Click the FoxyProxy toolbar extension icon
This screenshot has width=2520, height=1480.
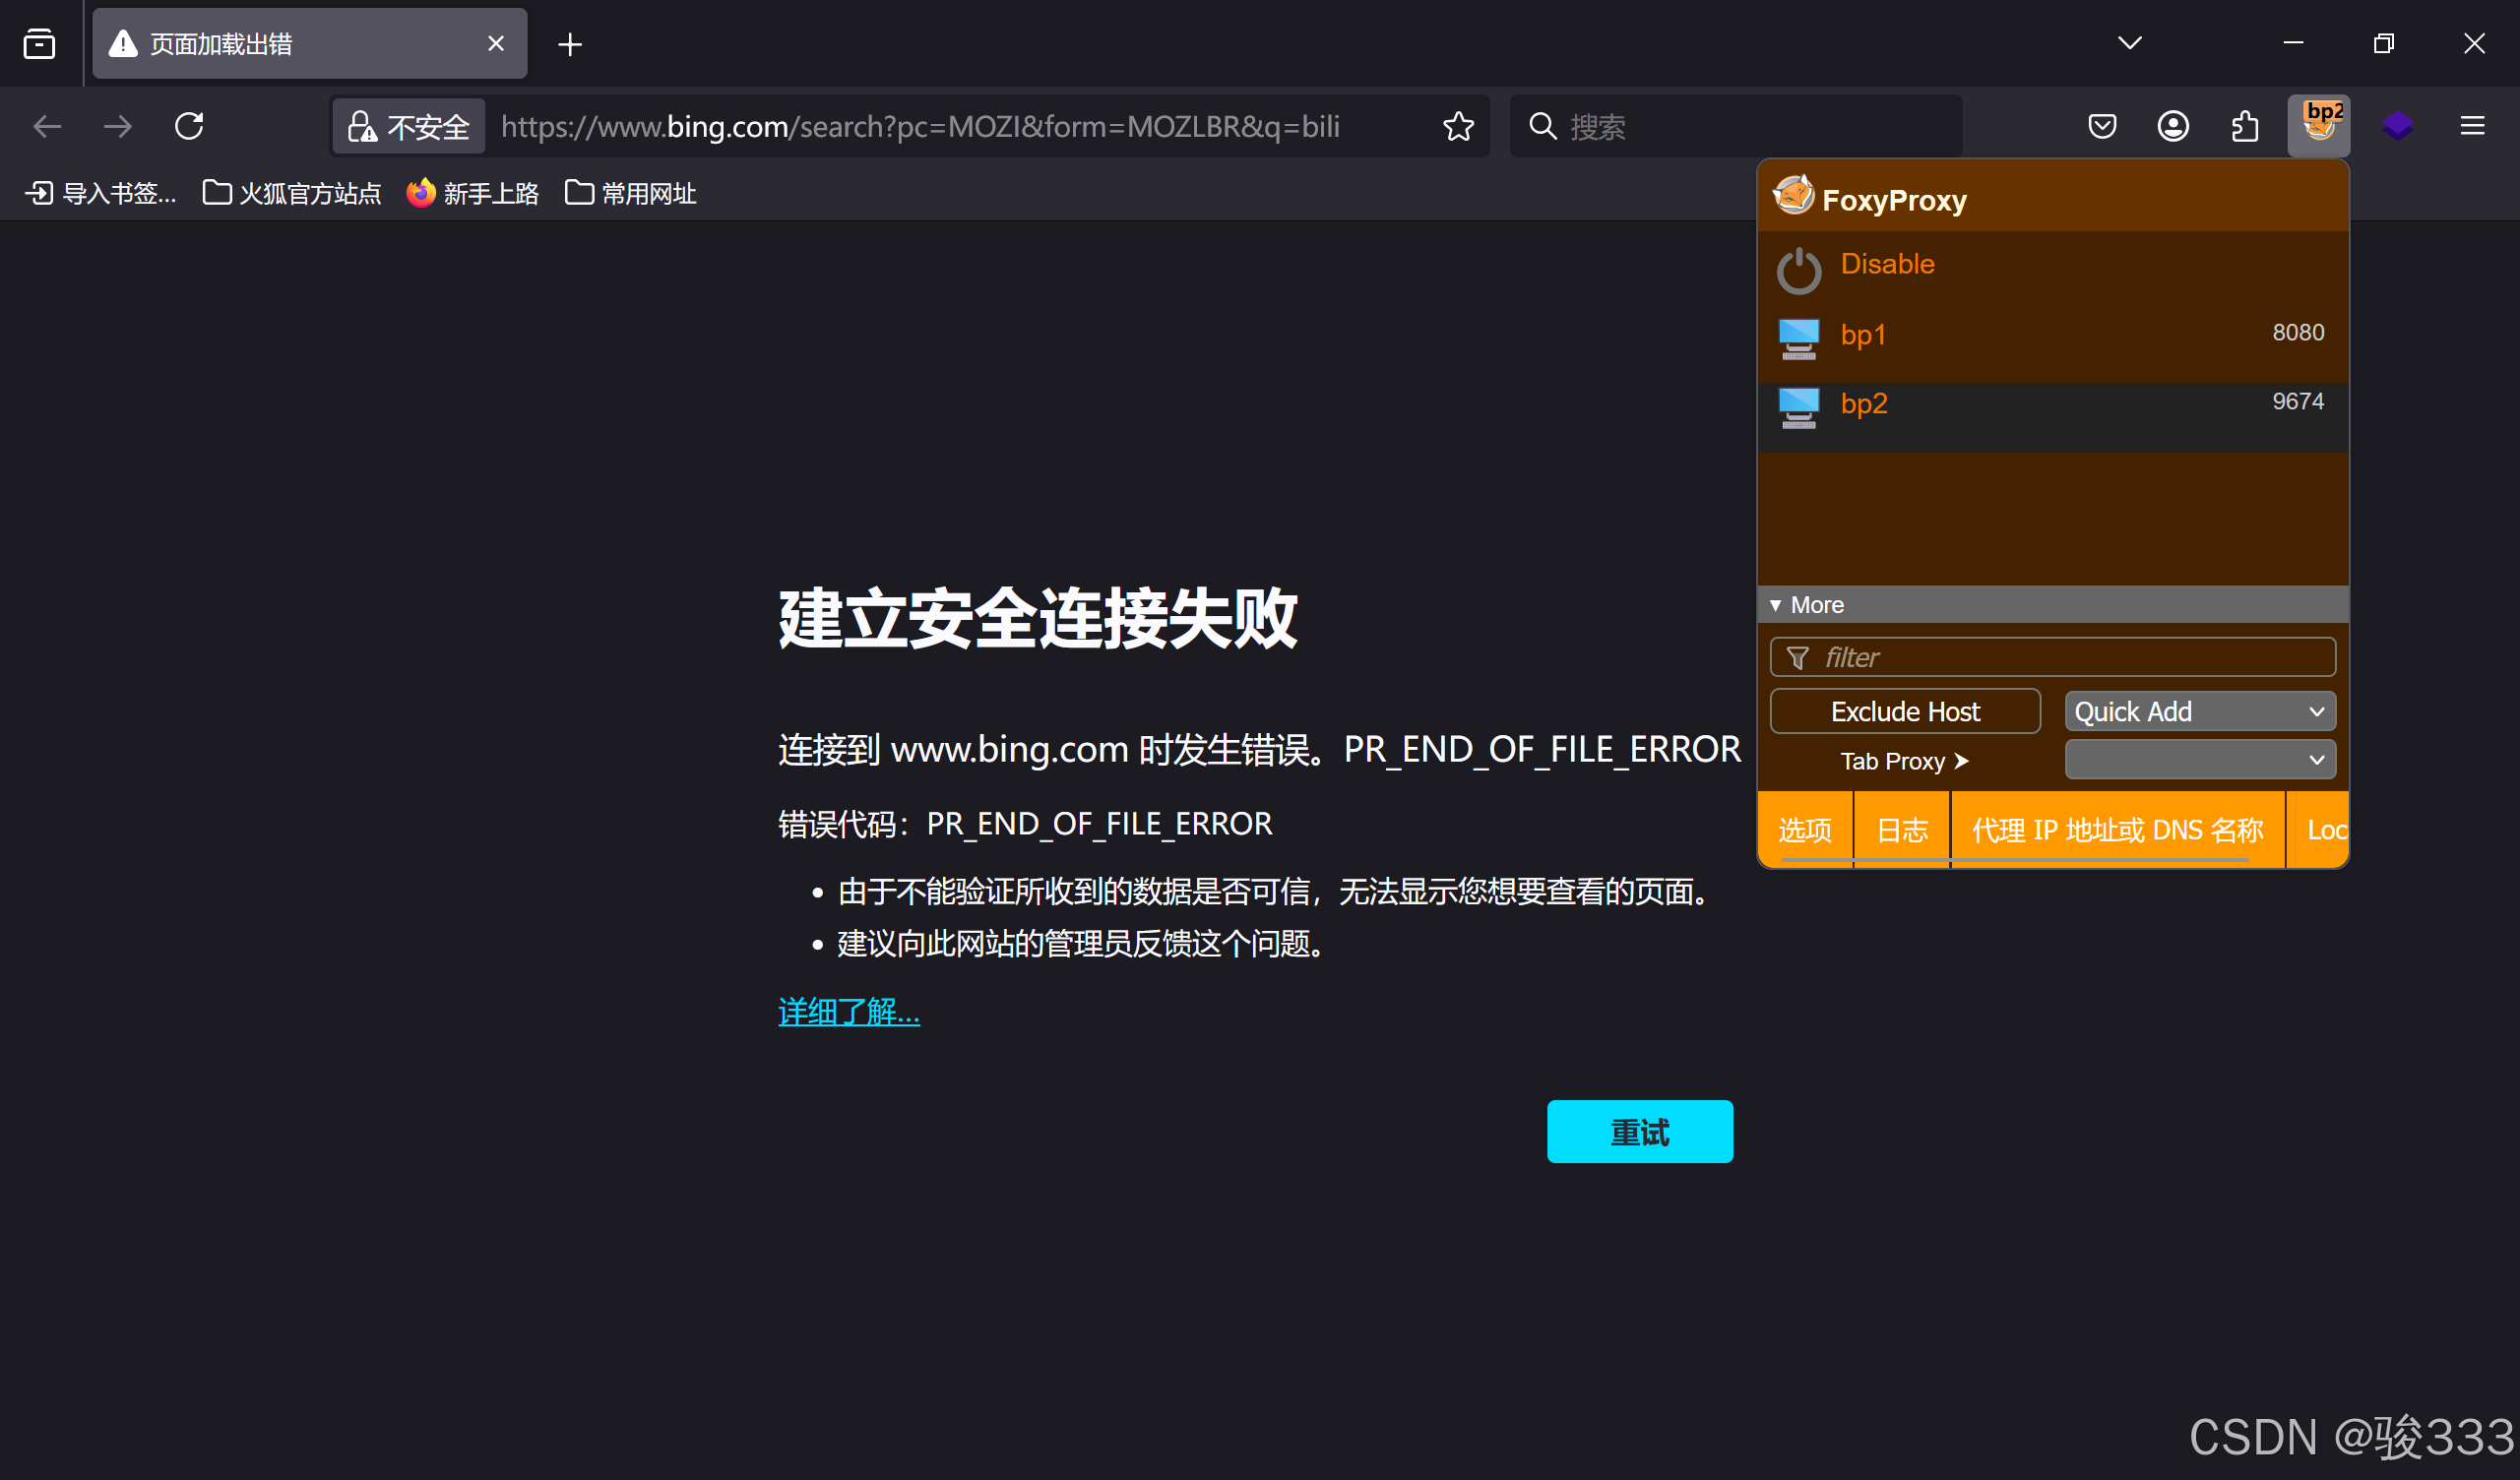tap(2318, 126)
